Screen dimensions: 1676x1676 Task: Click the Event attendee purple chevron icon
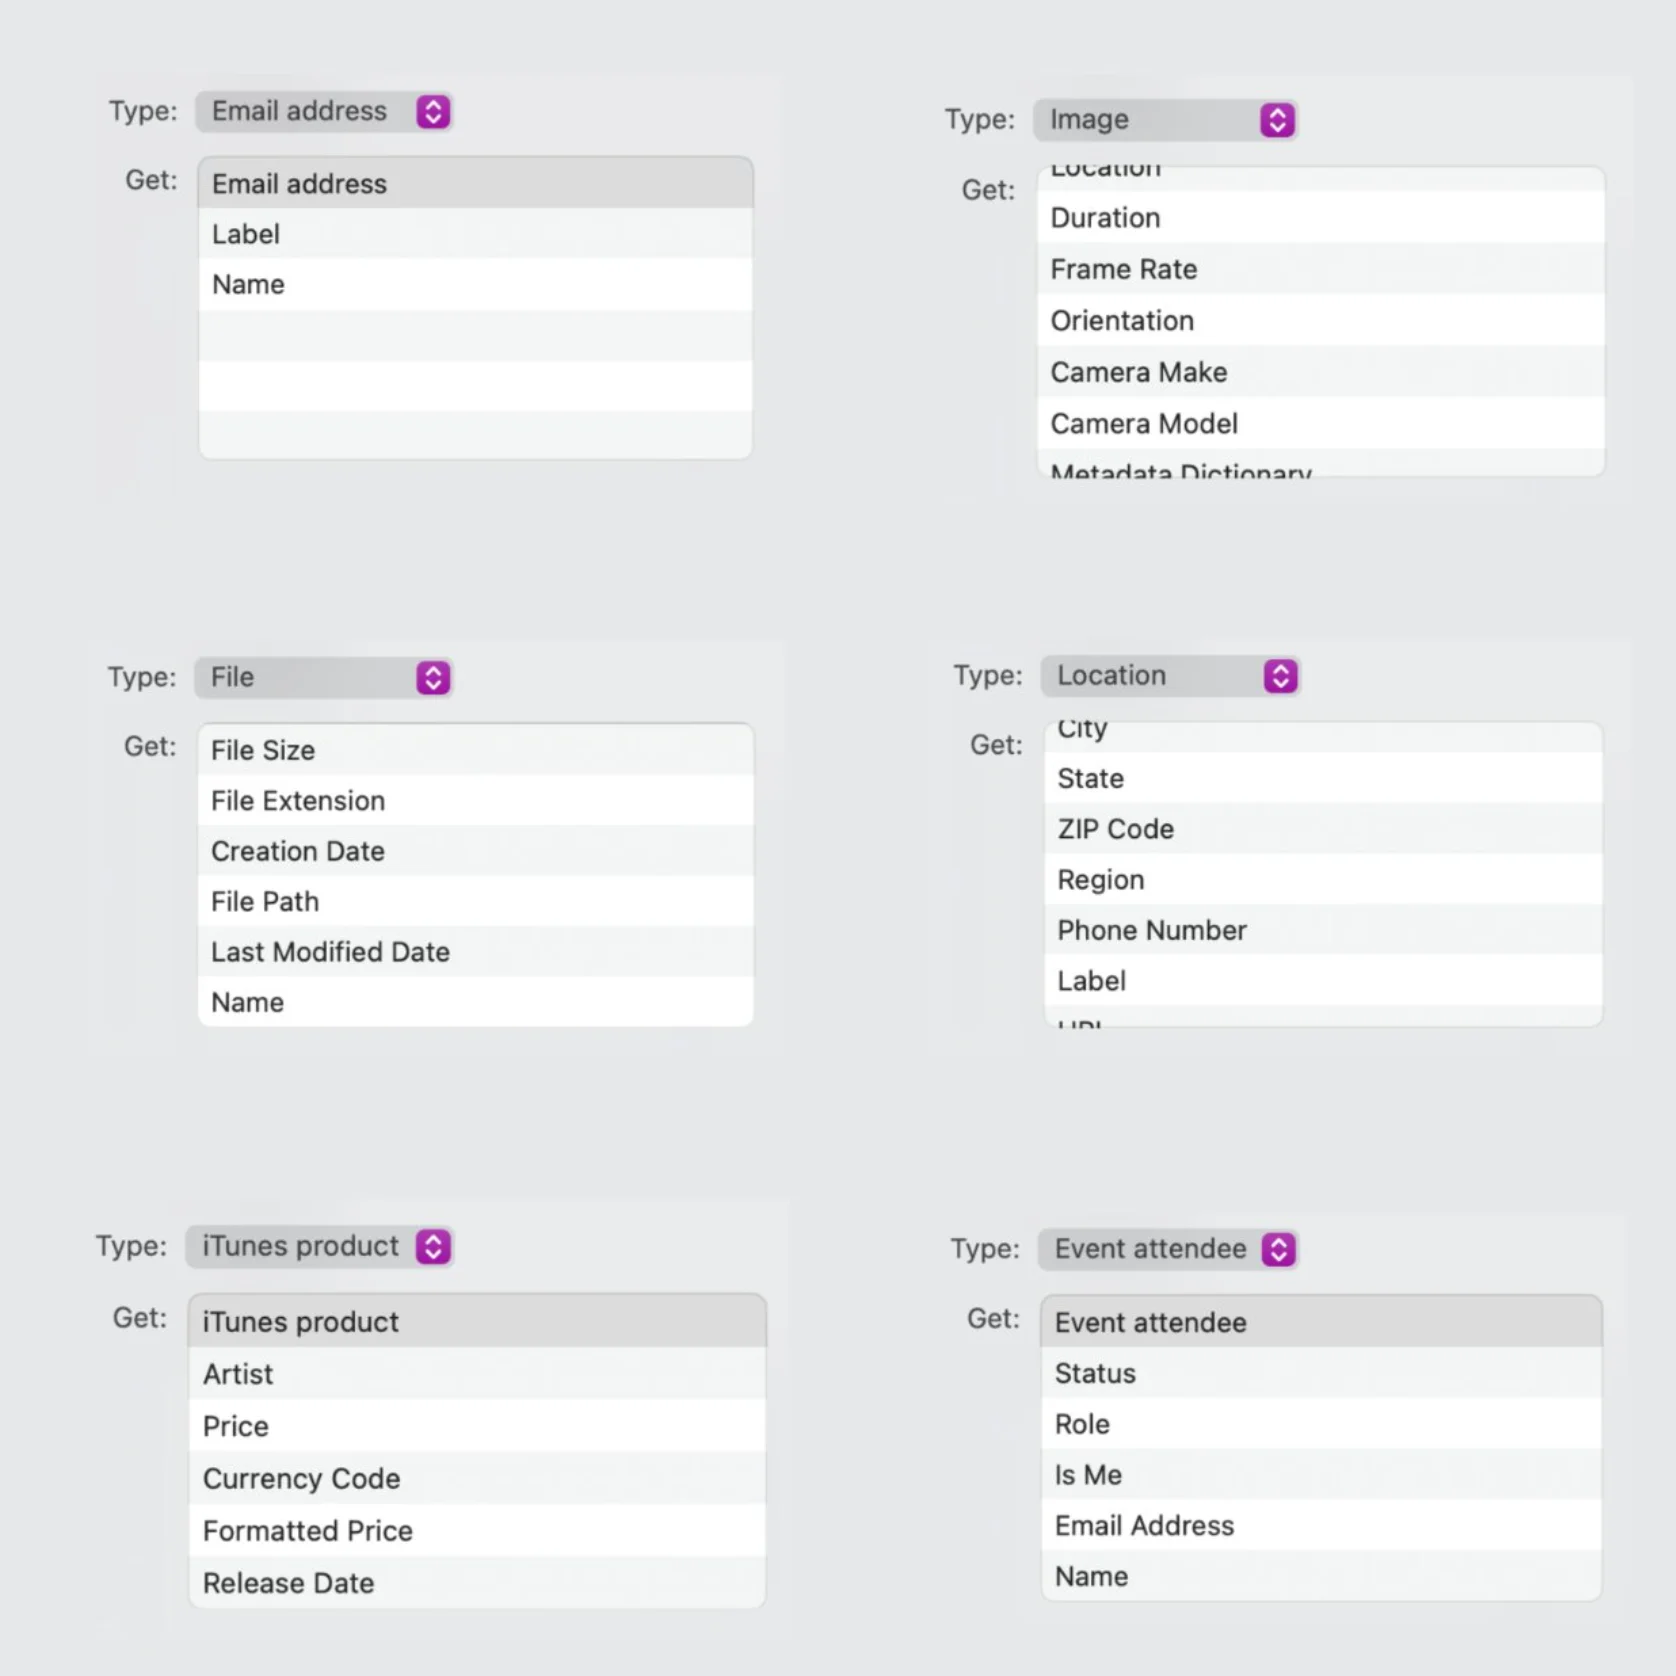(1278, 1249)
